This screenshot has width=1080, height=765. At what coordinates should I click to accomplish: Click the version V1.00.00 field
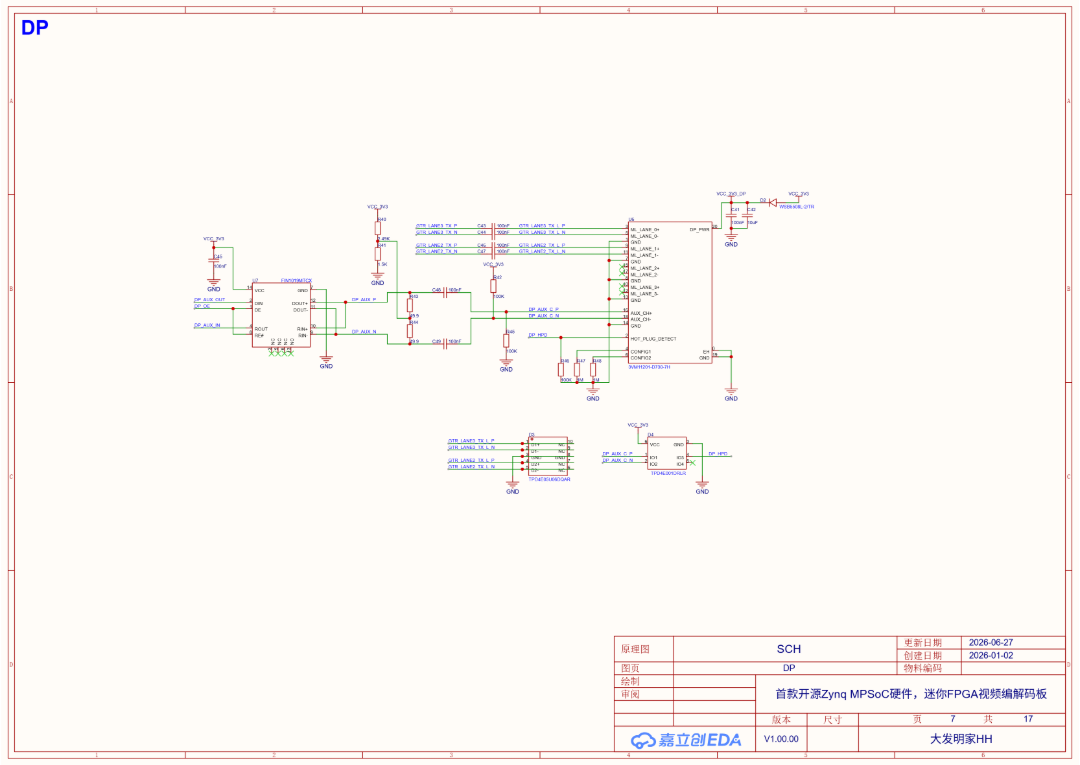(781, 739)
